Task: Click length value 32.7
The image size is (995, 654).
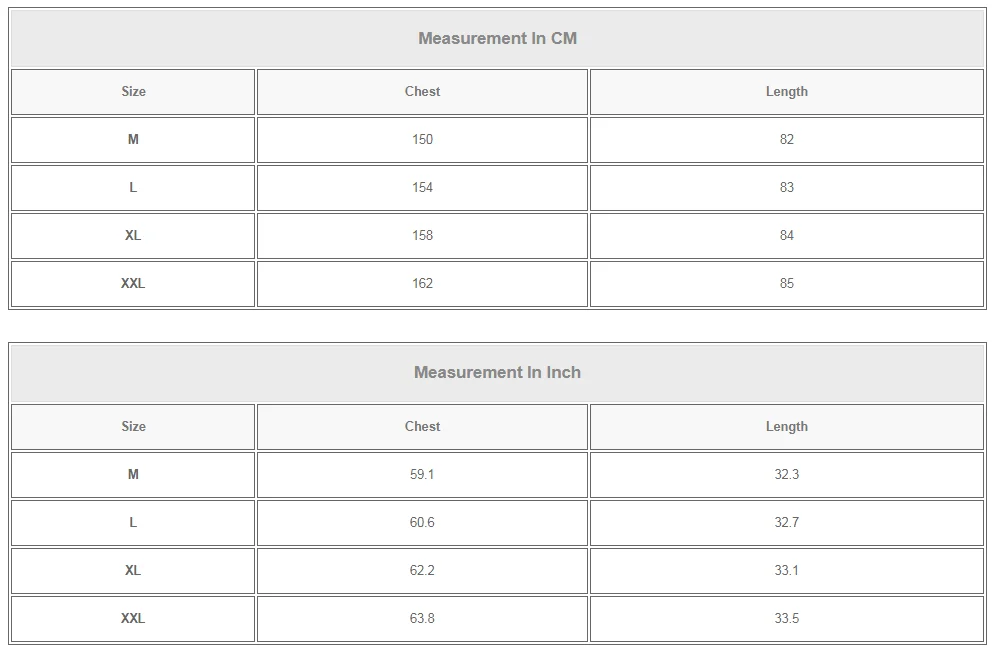Action: (x=786, y=522)
